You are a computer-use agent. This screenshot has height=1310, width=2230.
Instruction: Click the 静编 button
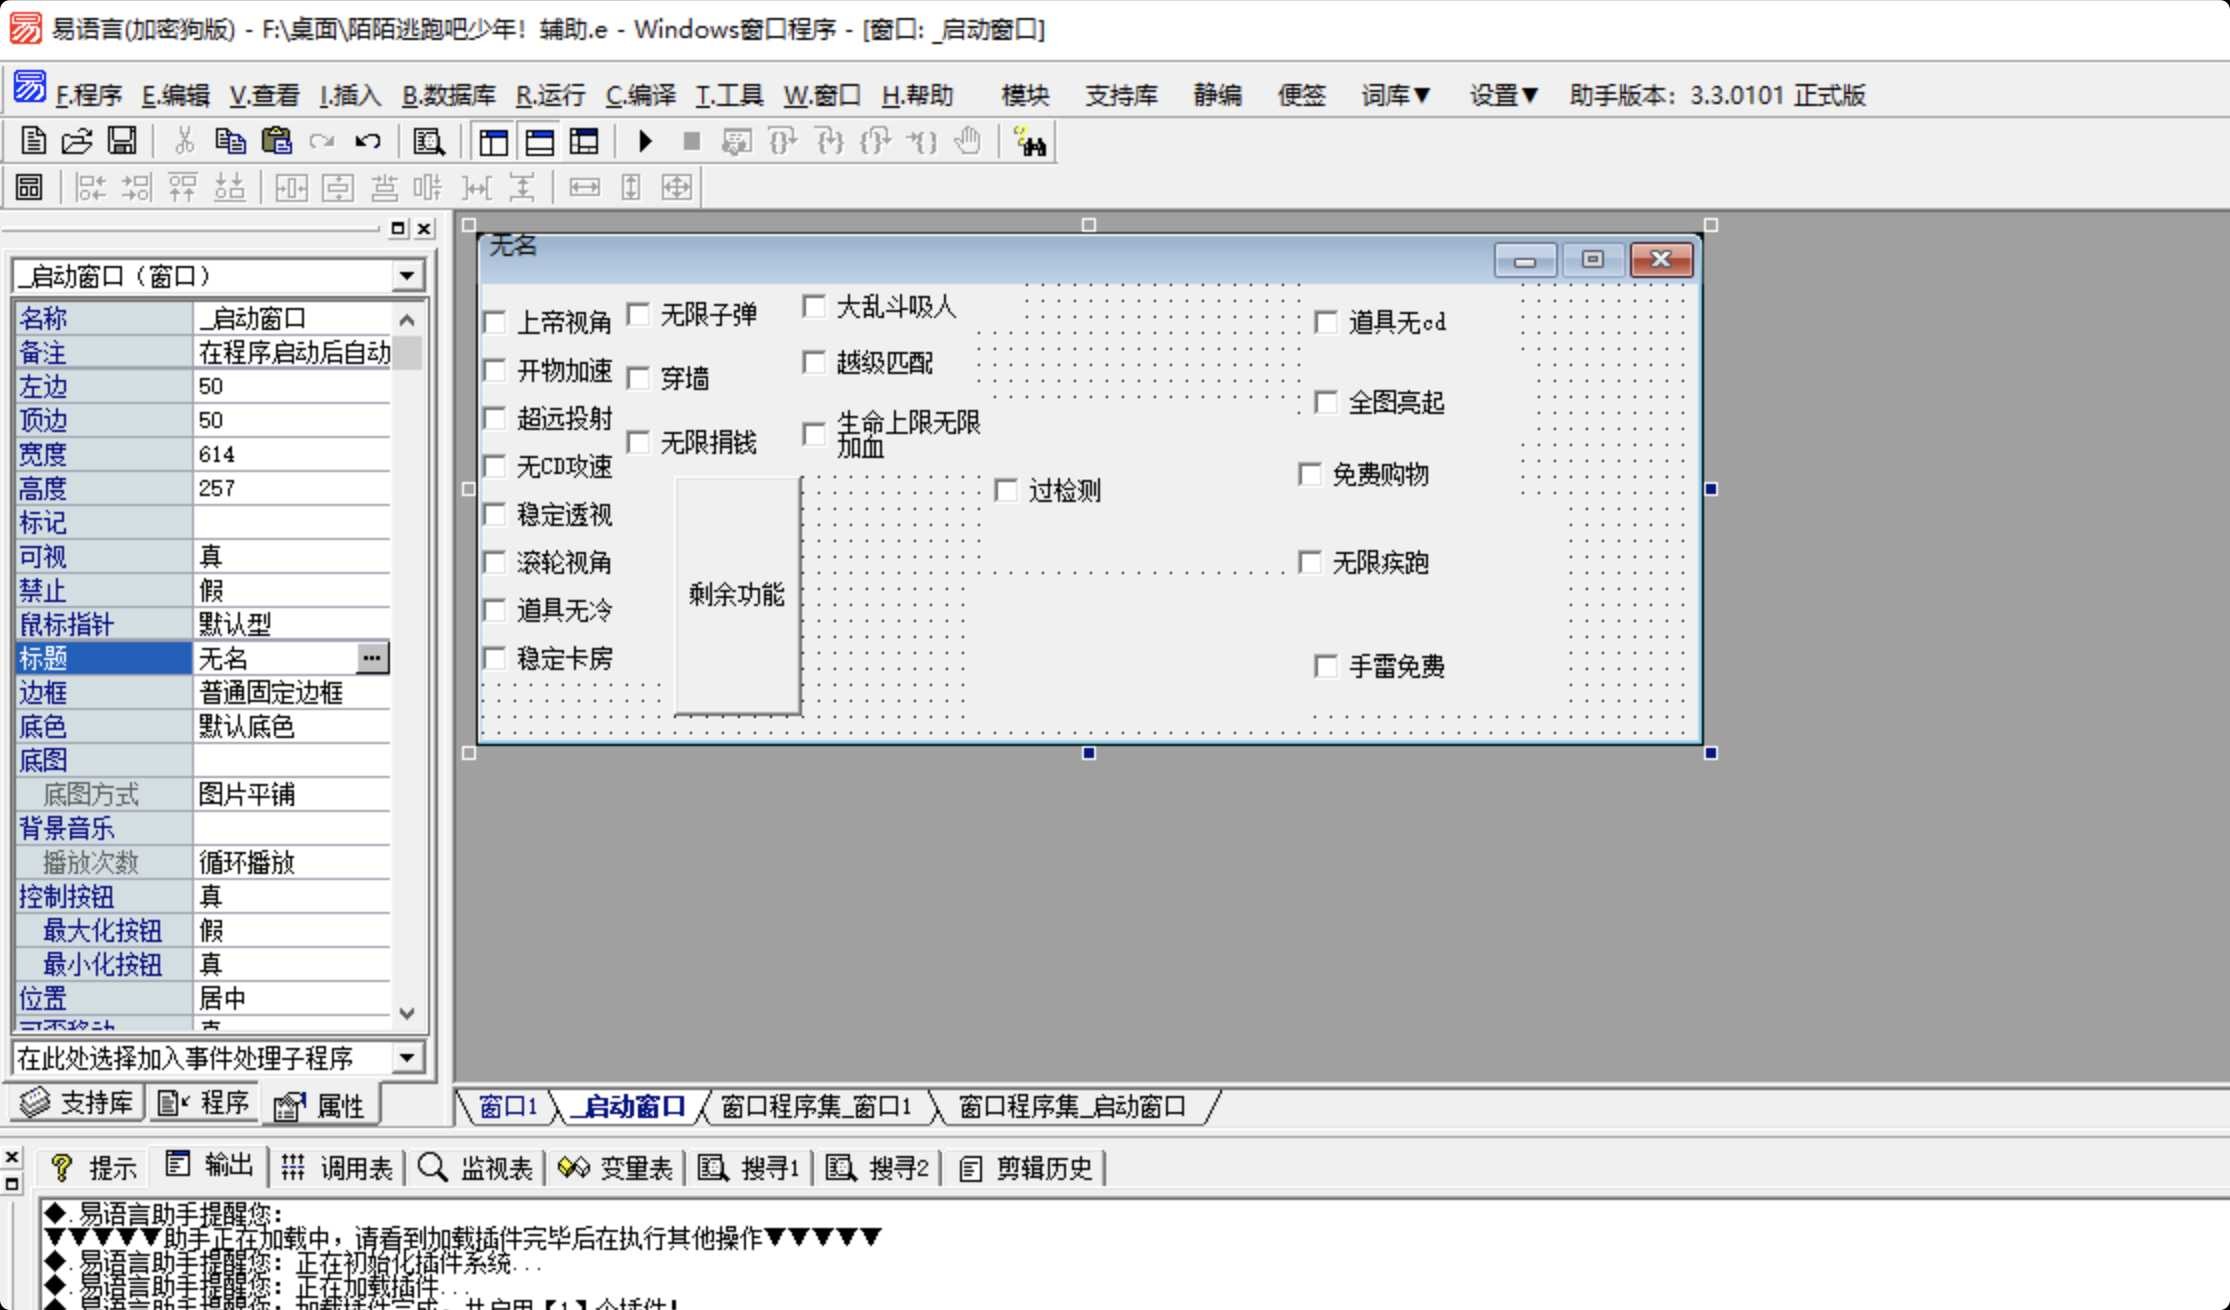(x=1217, y=95)
